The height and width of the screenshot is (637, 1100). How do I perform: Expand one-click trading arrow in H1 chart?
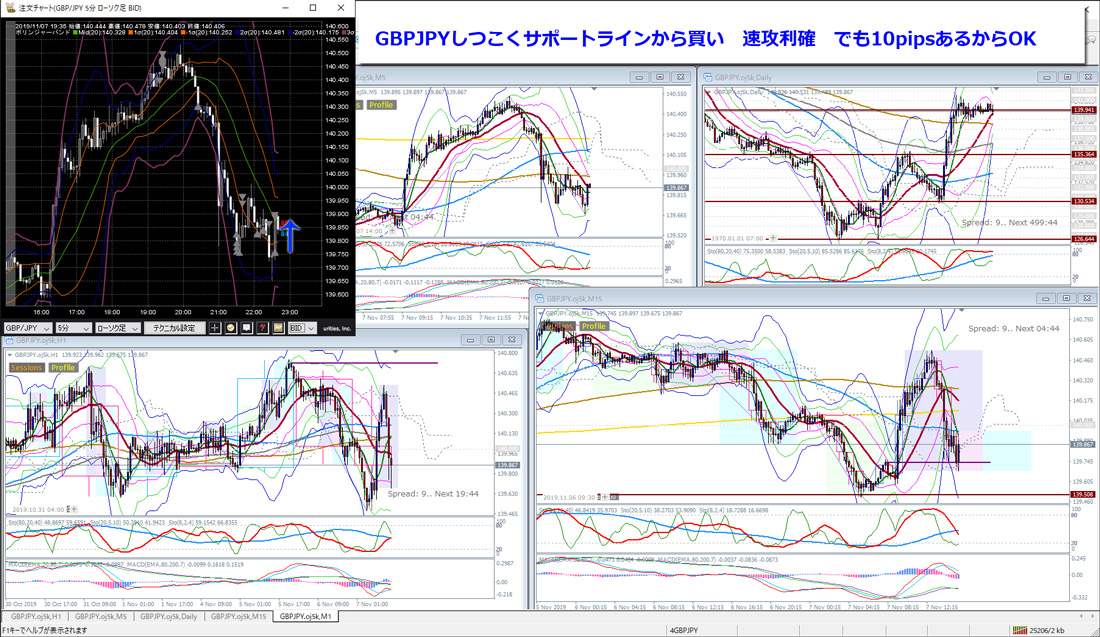click(10, 355)
